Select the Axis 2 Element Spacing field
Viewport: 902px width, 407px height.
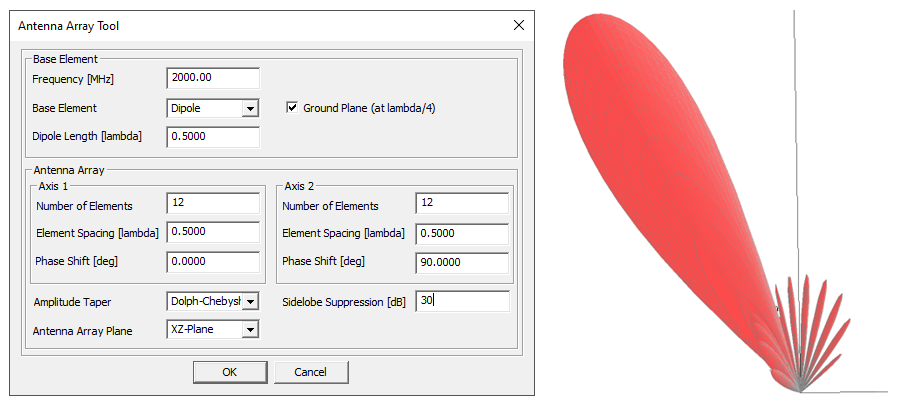(x=462, y=233)
